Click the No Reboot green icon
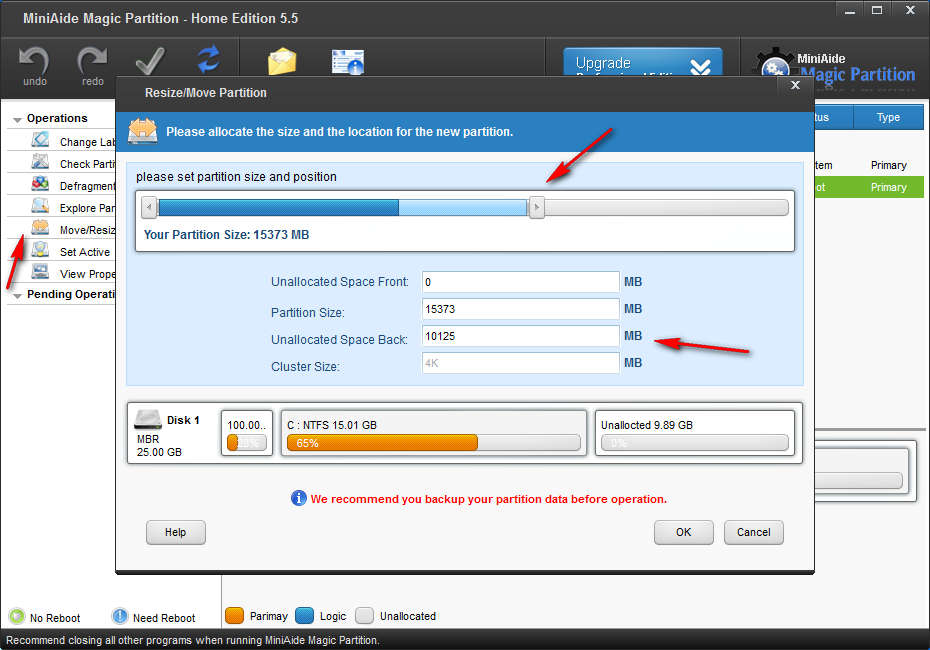The height and width of the screenshot is (650, 930). pos(17,616)
